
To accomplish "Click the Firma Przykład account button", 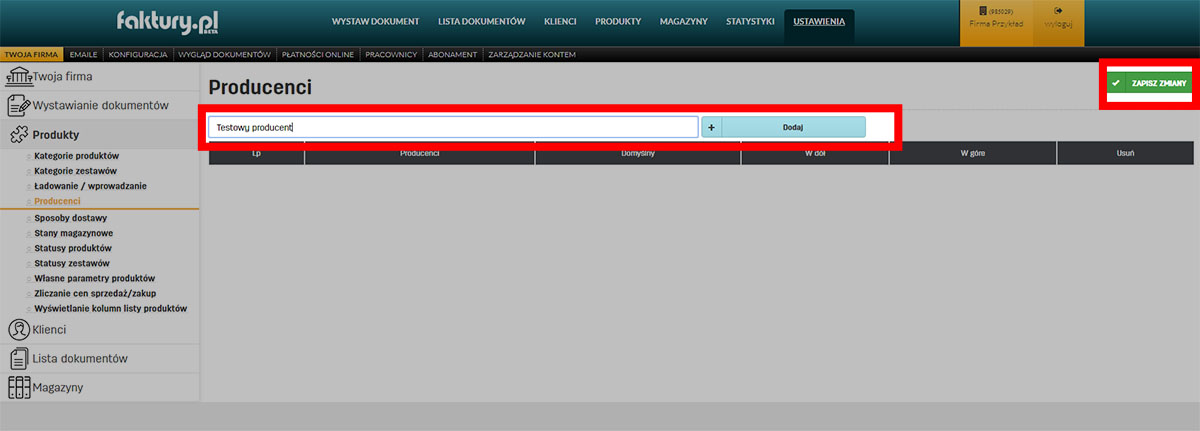I will [x=996, y=23].
